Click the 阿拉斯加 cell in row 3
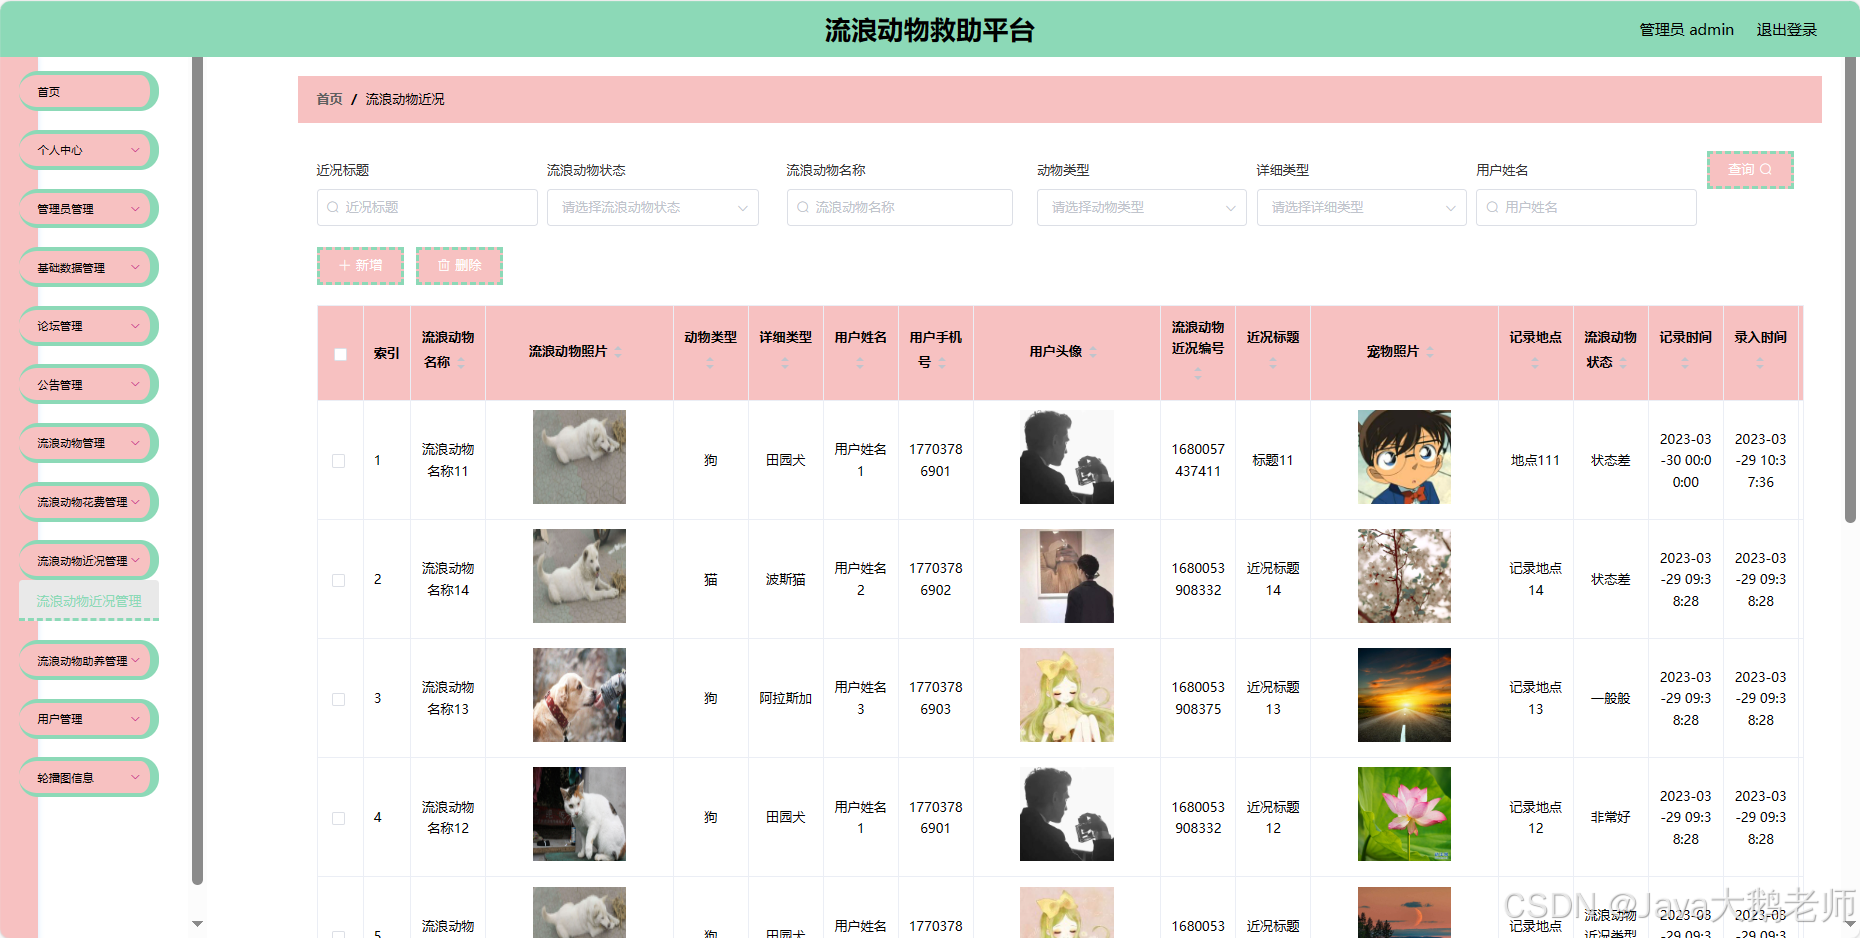This screenshot has width=1860, height=938. pyautogui.click(x=785, y=699)
